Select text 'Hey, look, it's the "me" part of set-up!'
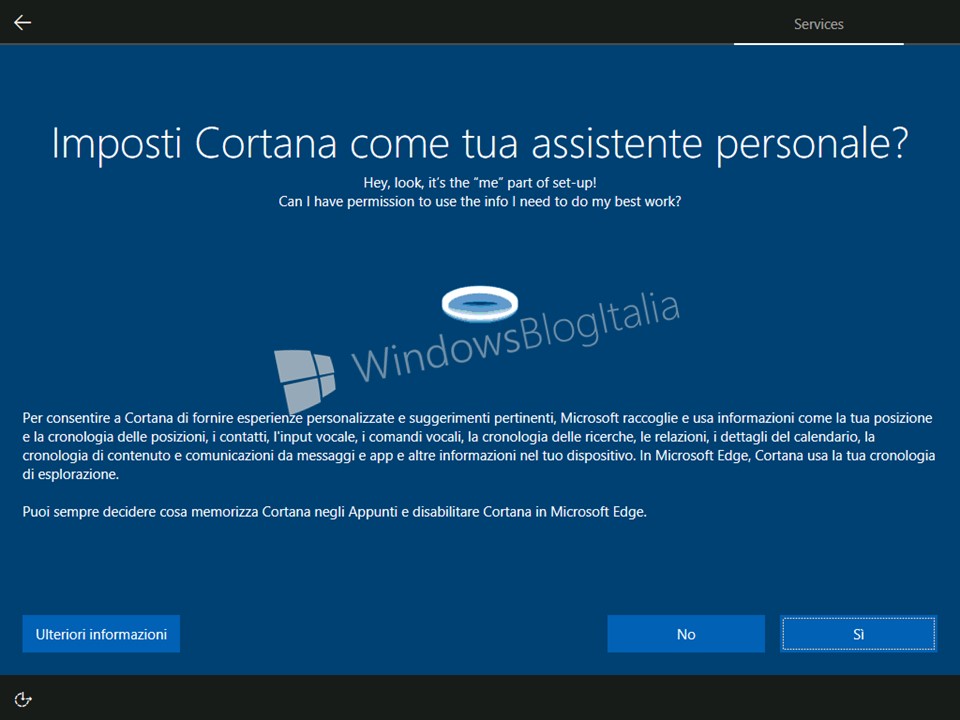Image resolution: width=960 pixels, height=720 pixels. (480, 182)
